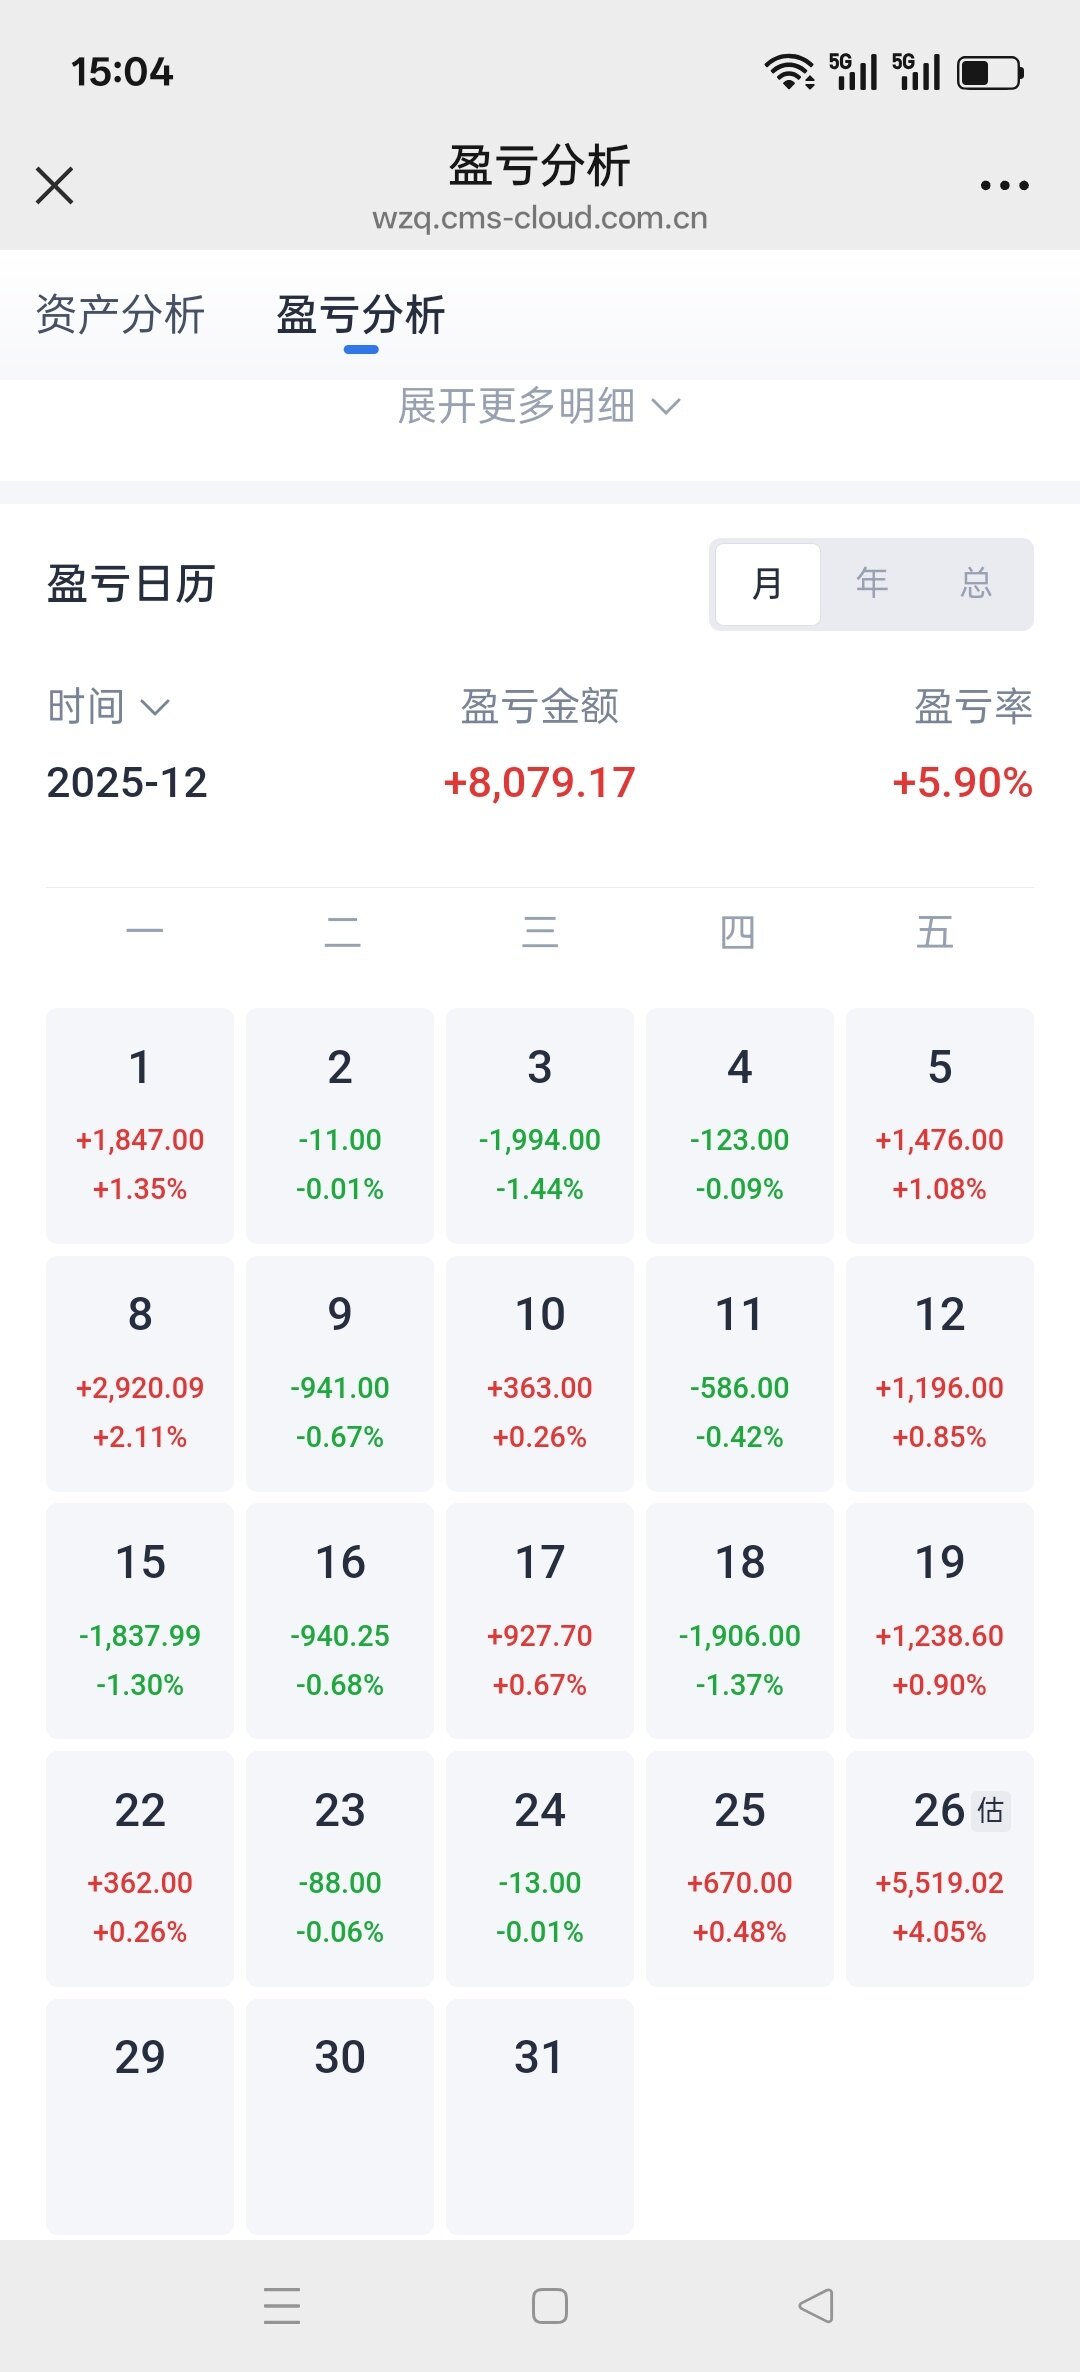
Task: Tap the 2025-12 month selector value
Action: (127, 783)
